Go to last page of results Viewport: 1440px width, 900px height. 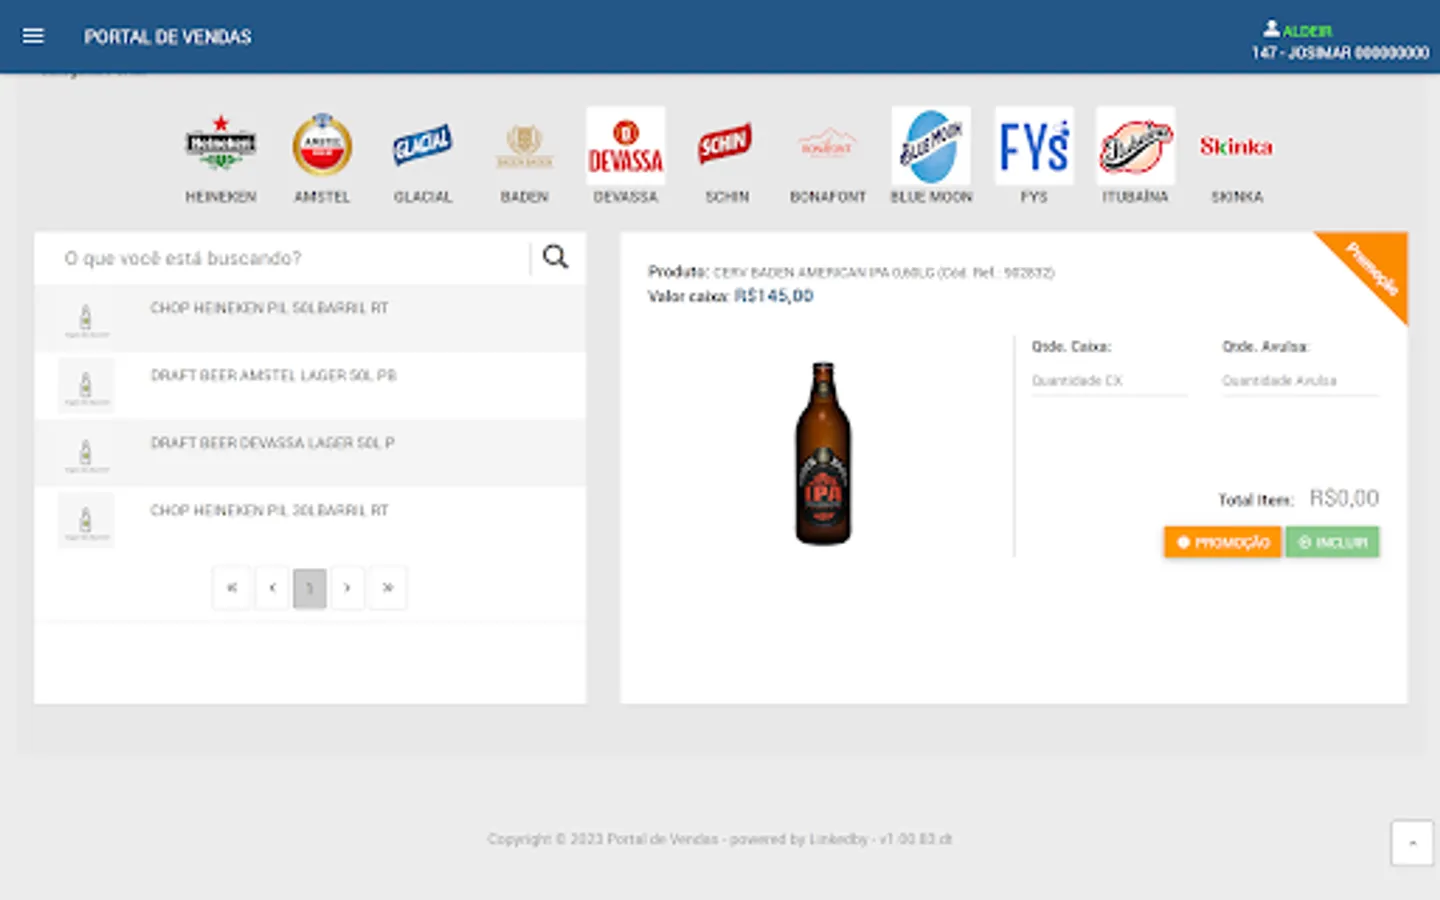point(387,588)
